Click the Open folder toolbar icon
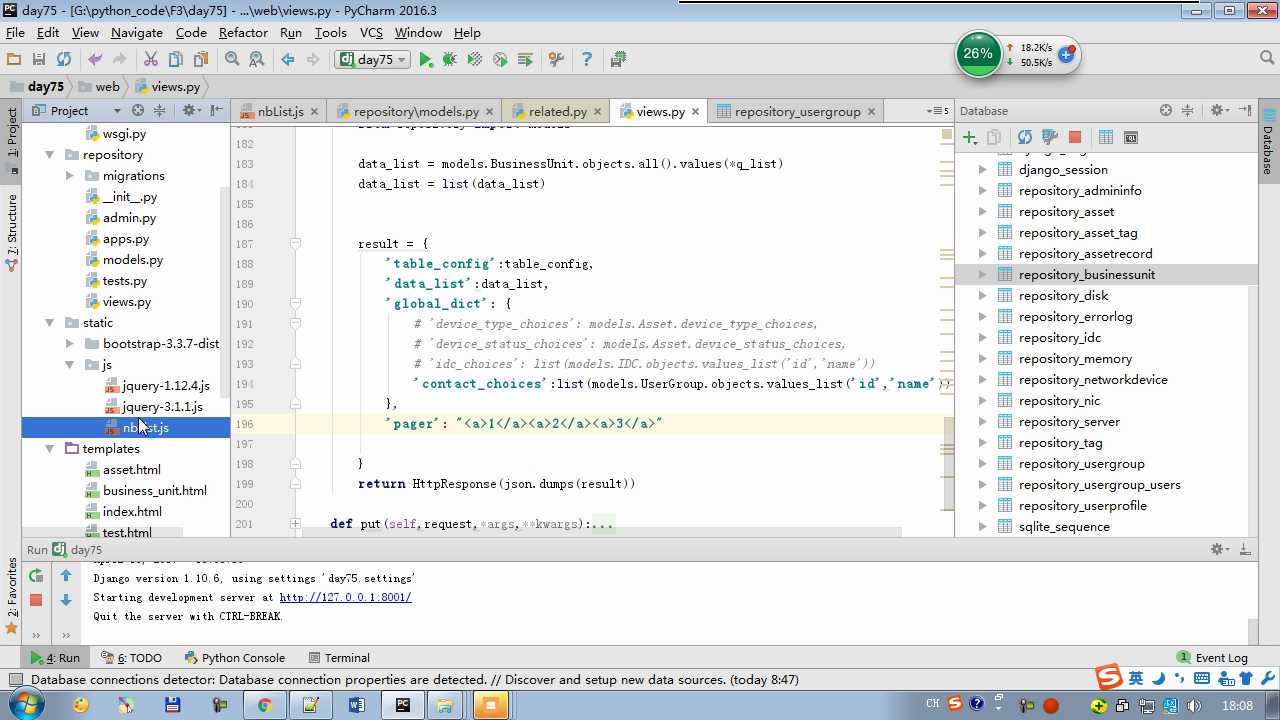1280x720 pixels. point(14,60)
